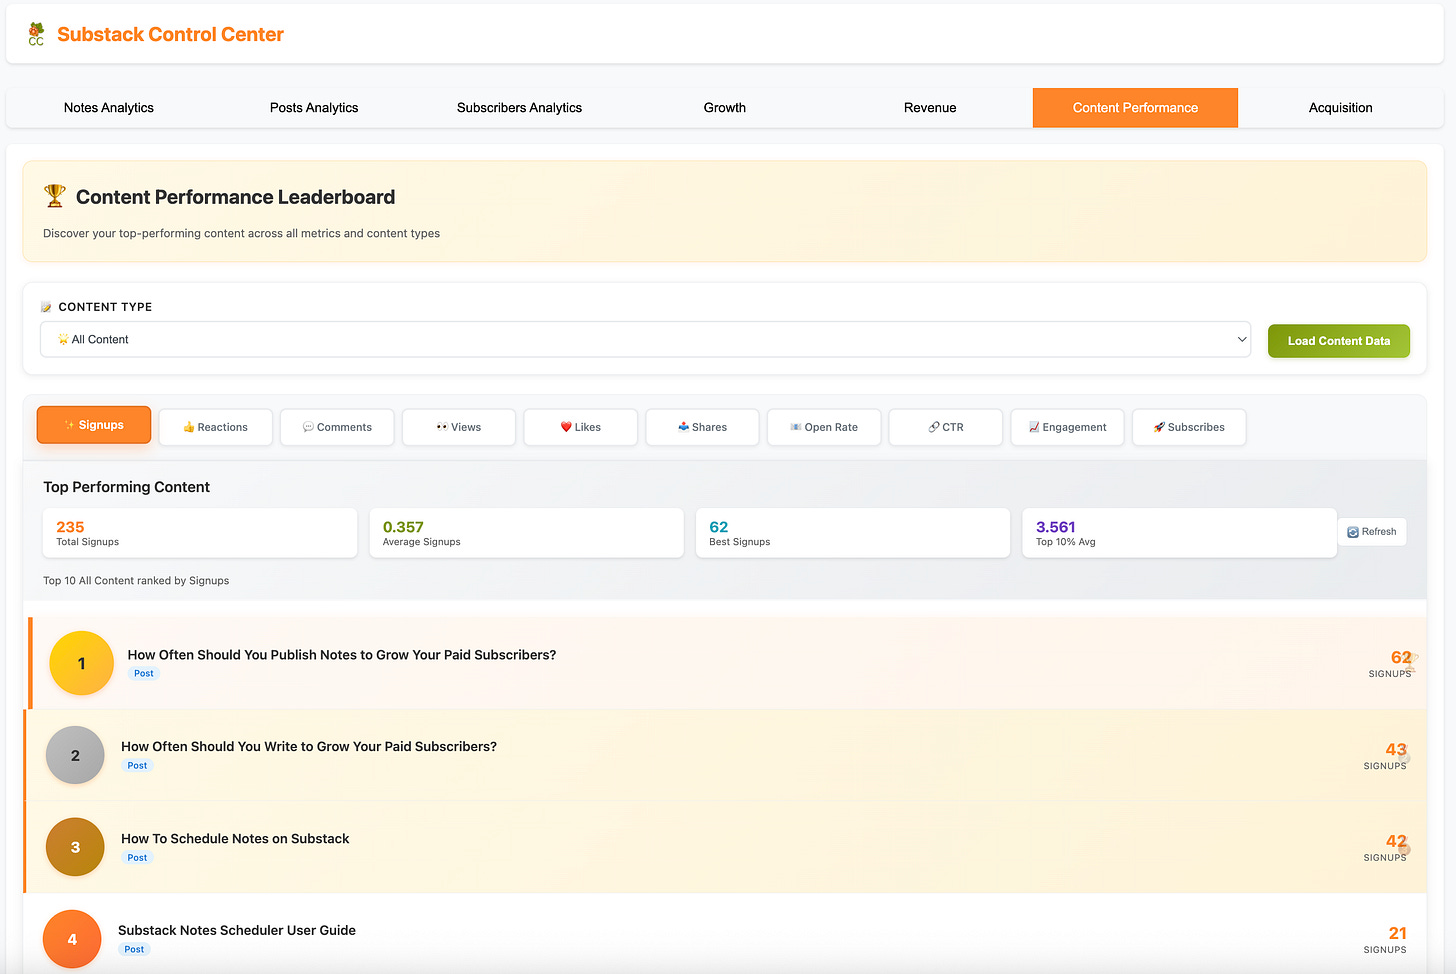Click the 62 Best Signups card
Viewport: 1456px width, 974px height.
pyautogui.click(x=853, y=533)
